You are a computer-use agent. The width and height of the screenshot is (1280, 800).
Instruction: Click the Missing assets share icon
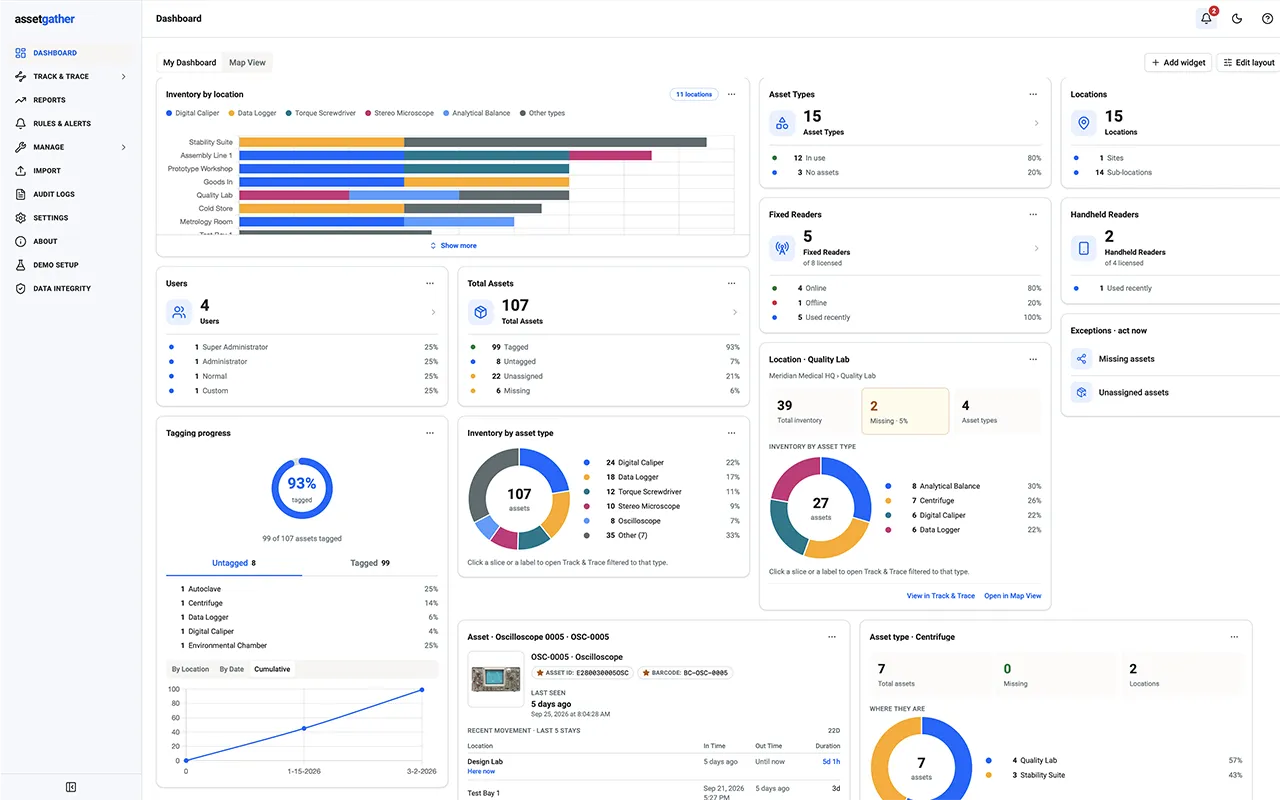[1081, 358]
